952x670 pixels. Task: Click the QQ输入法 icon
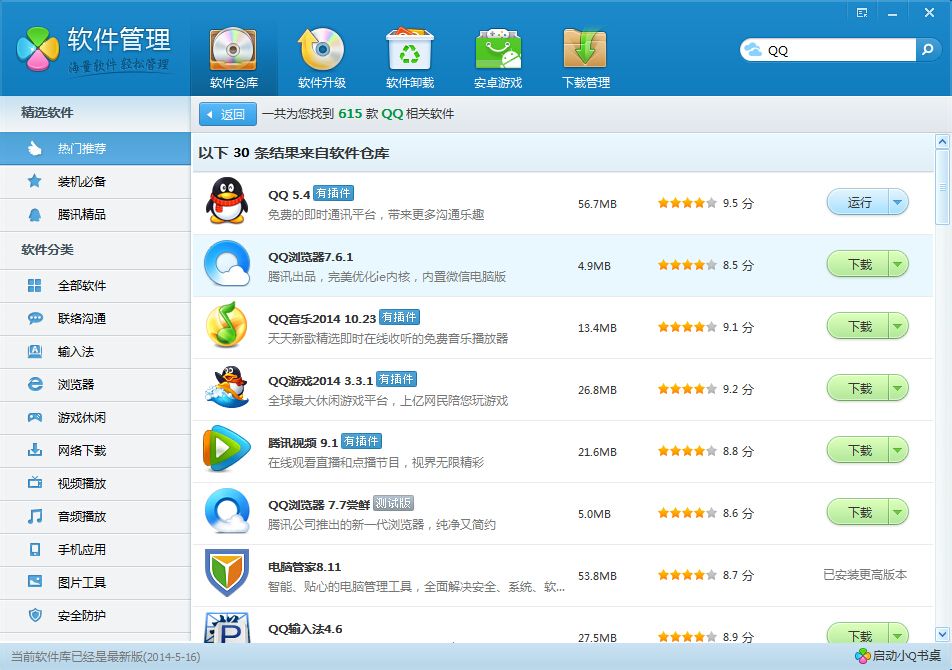tap(226, 628)
